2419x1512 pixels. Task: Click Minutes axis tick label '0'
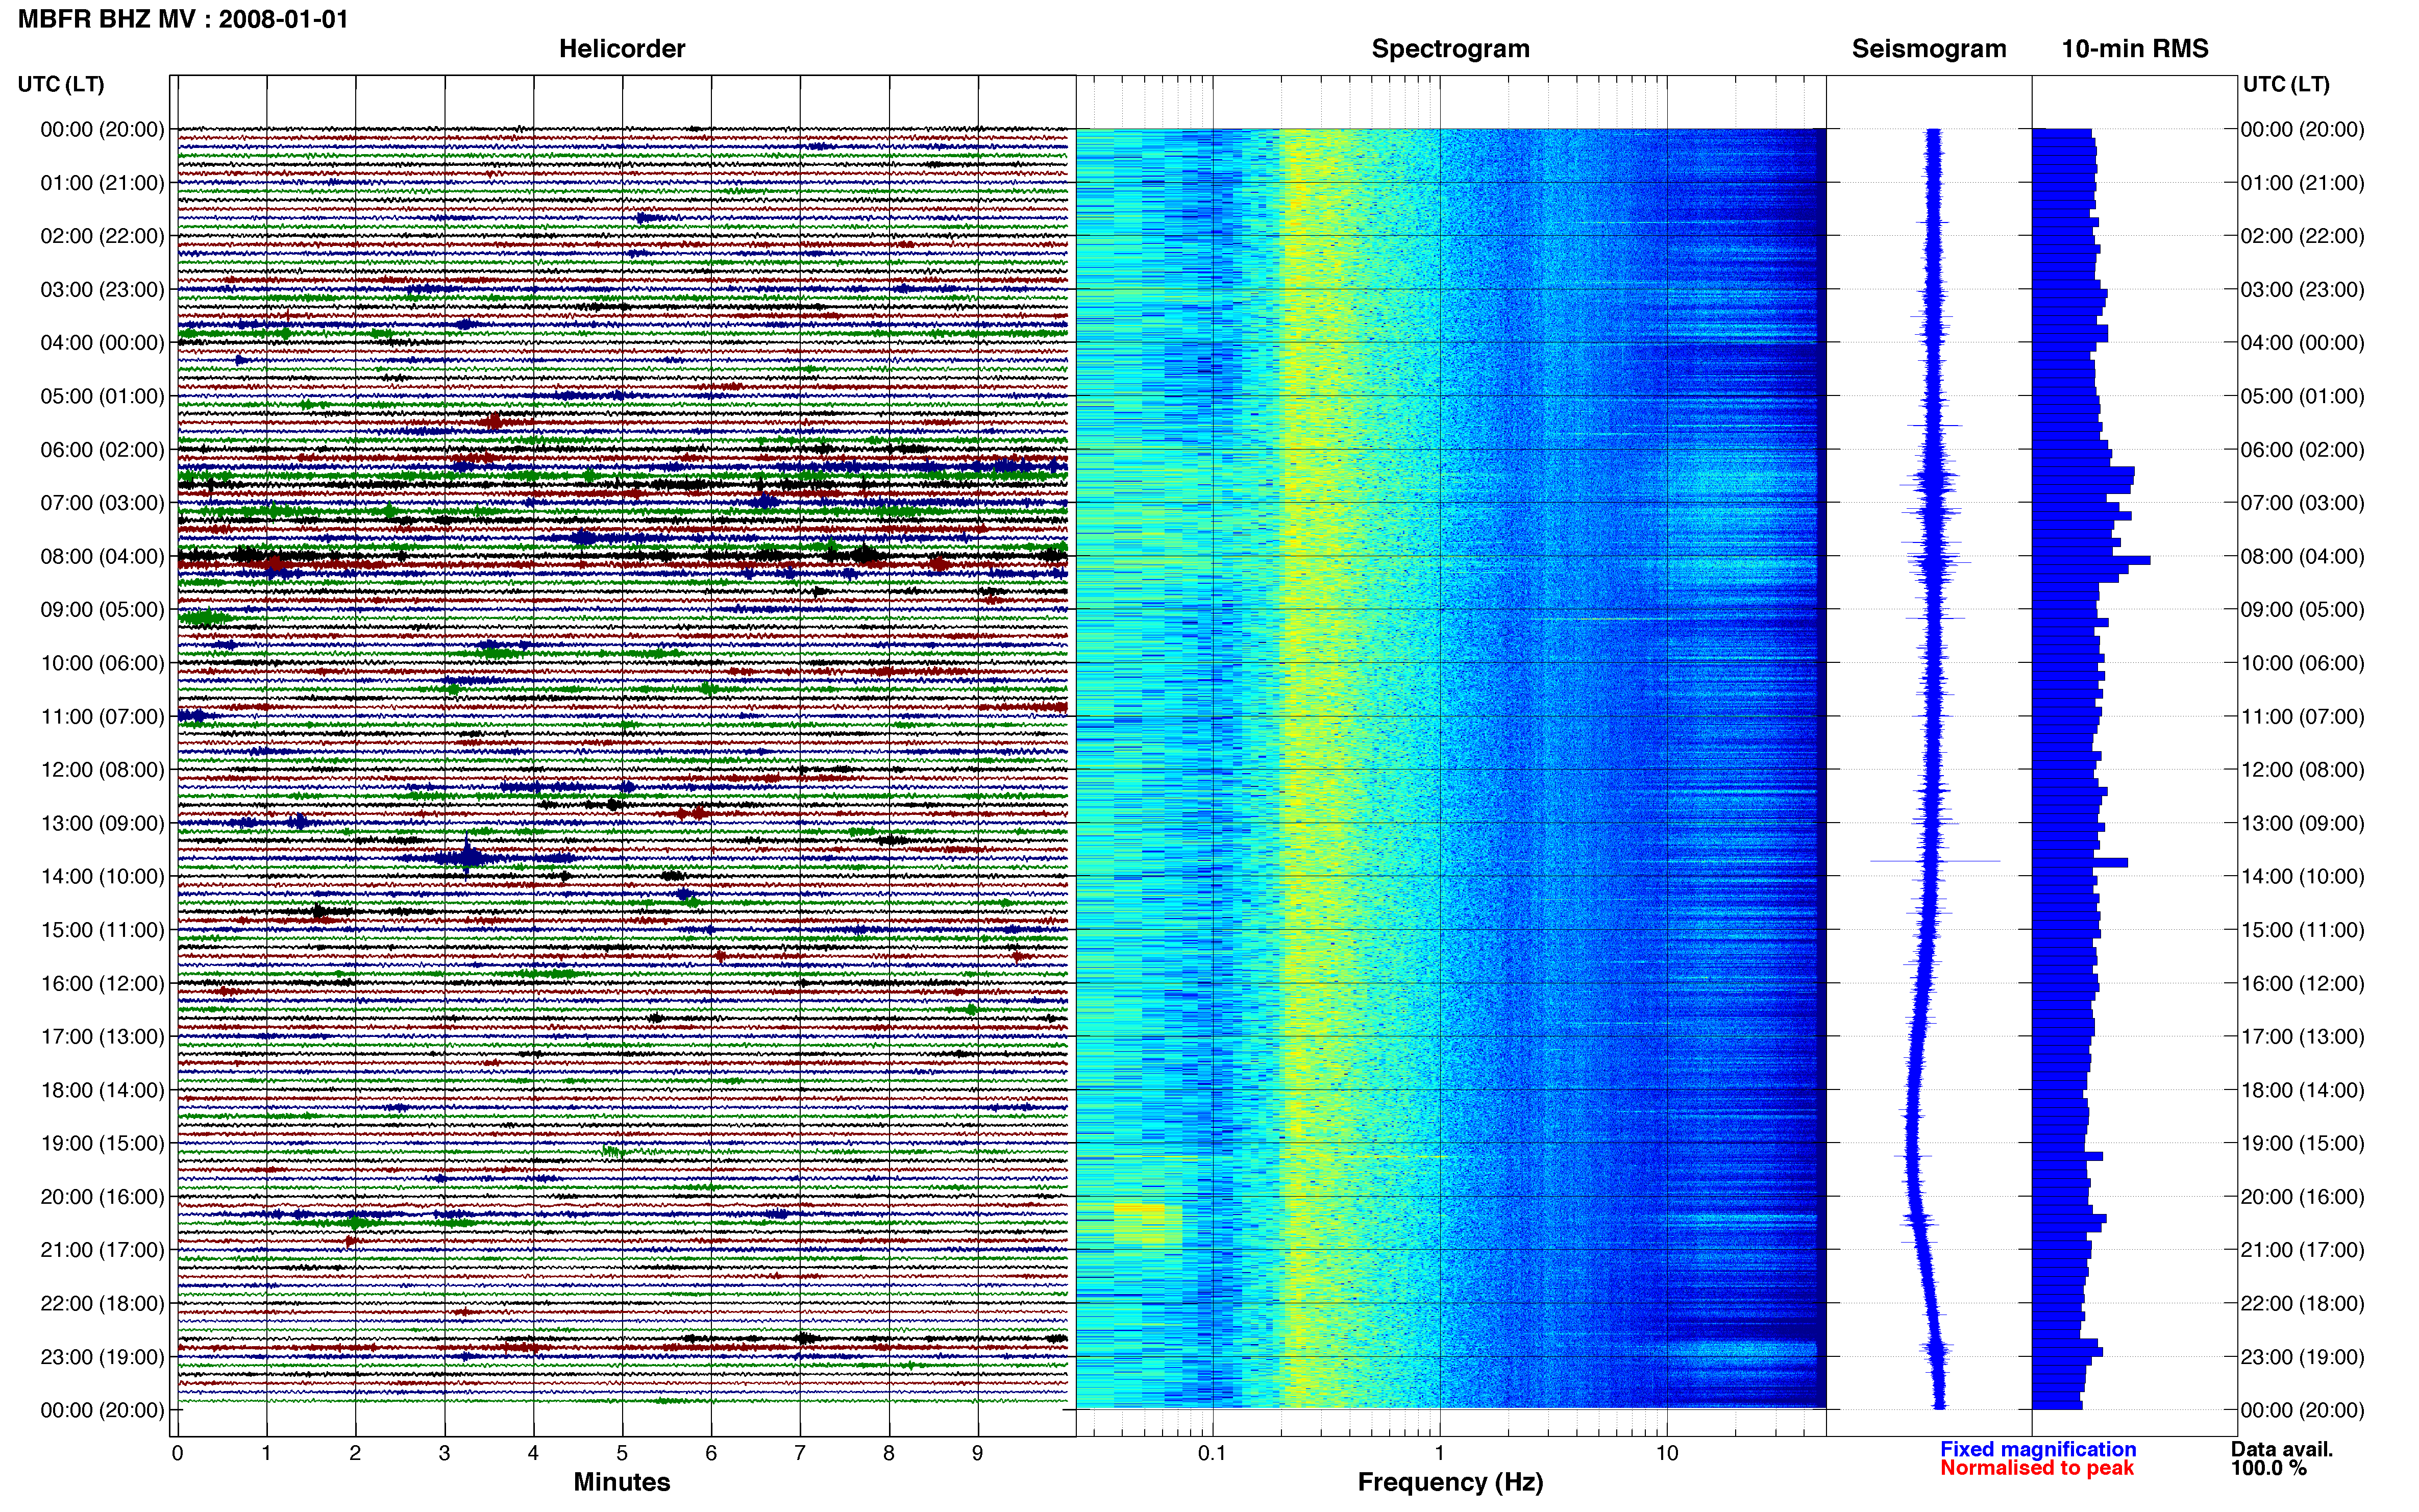click(177, 1453)
